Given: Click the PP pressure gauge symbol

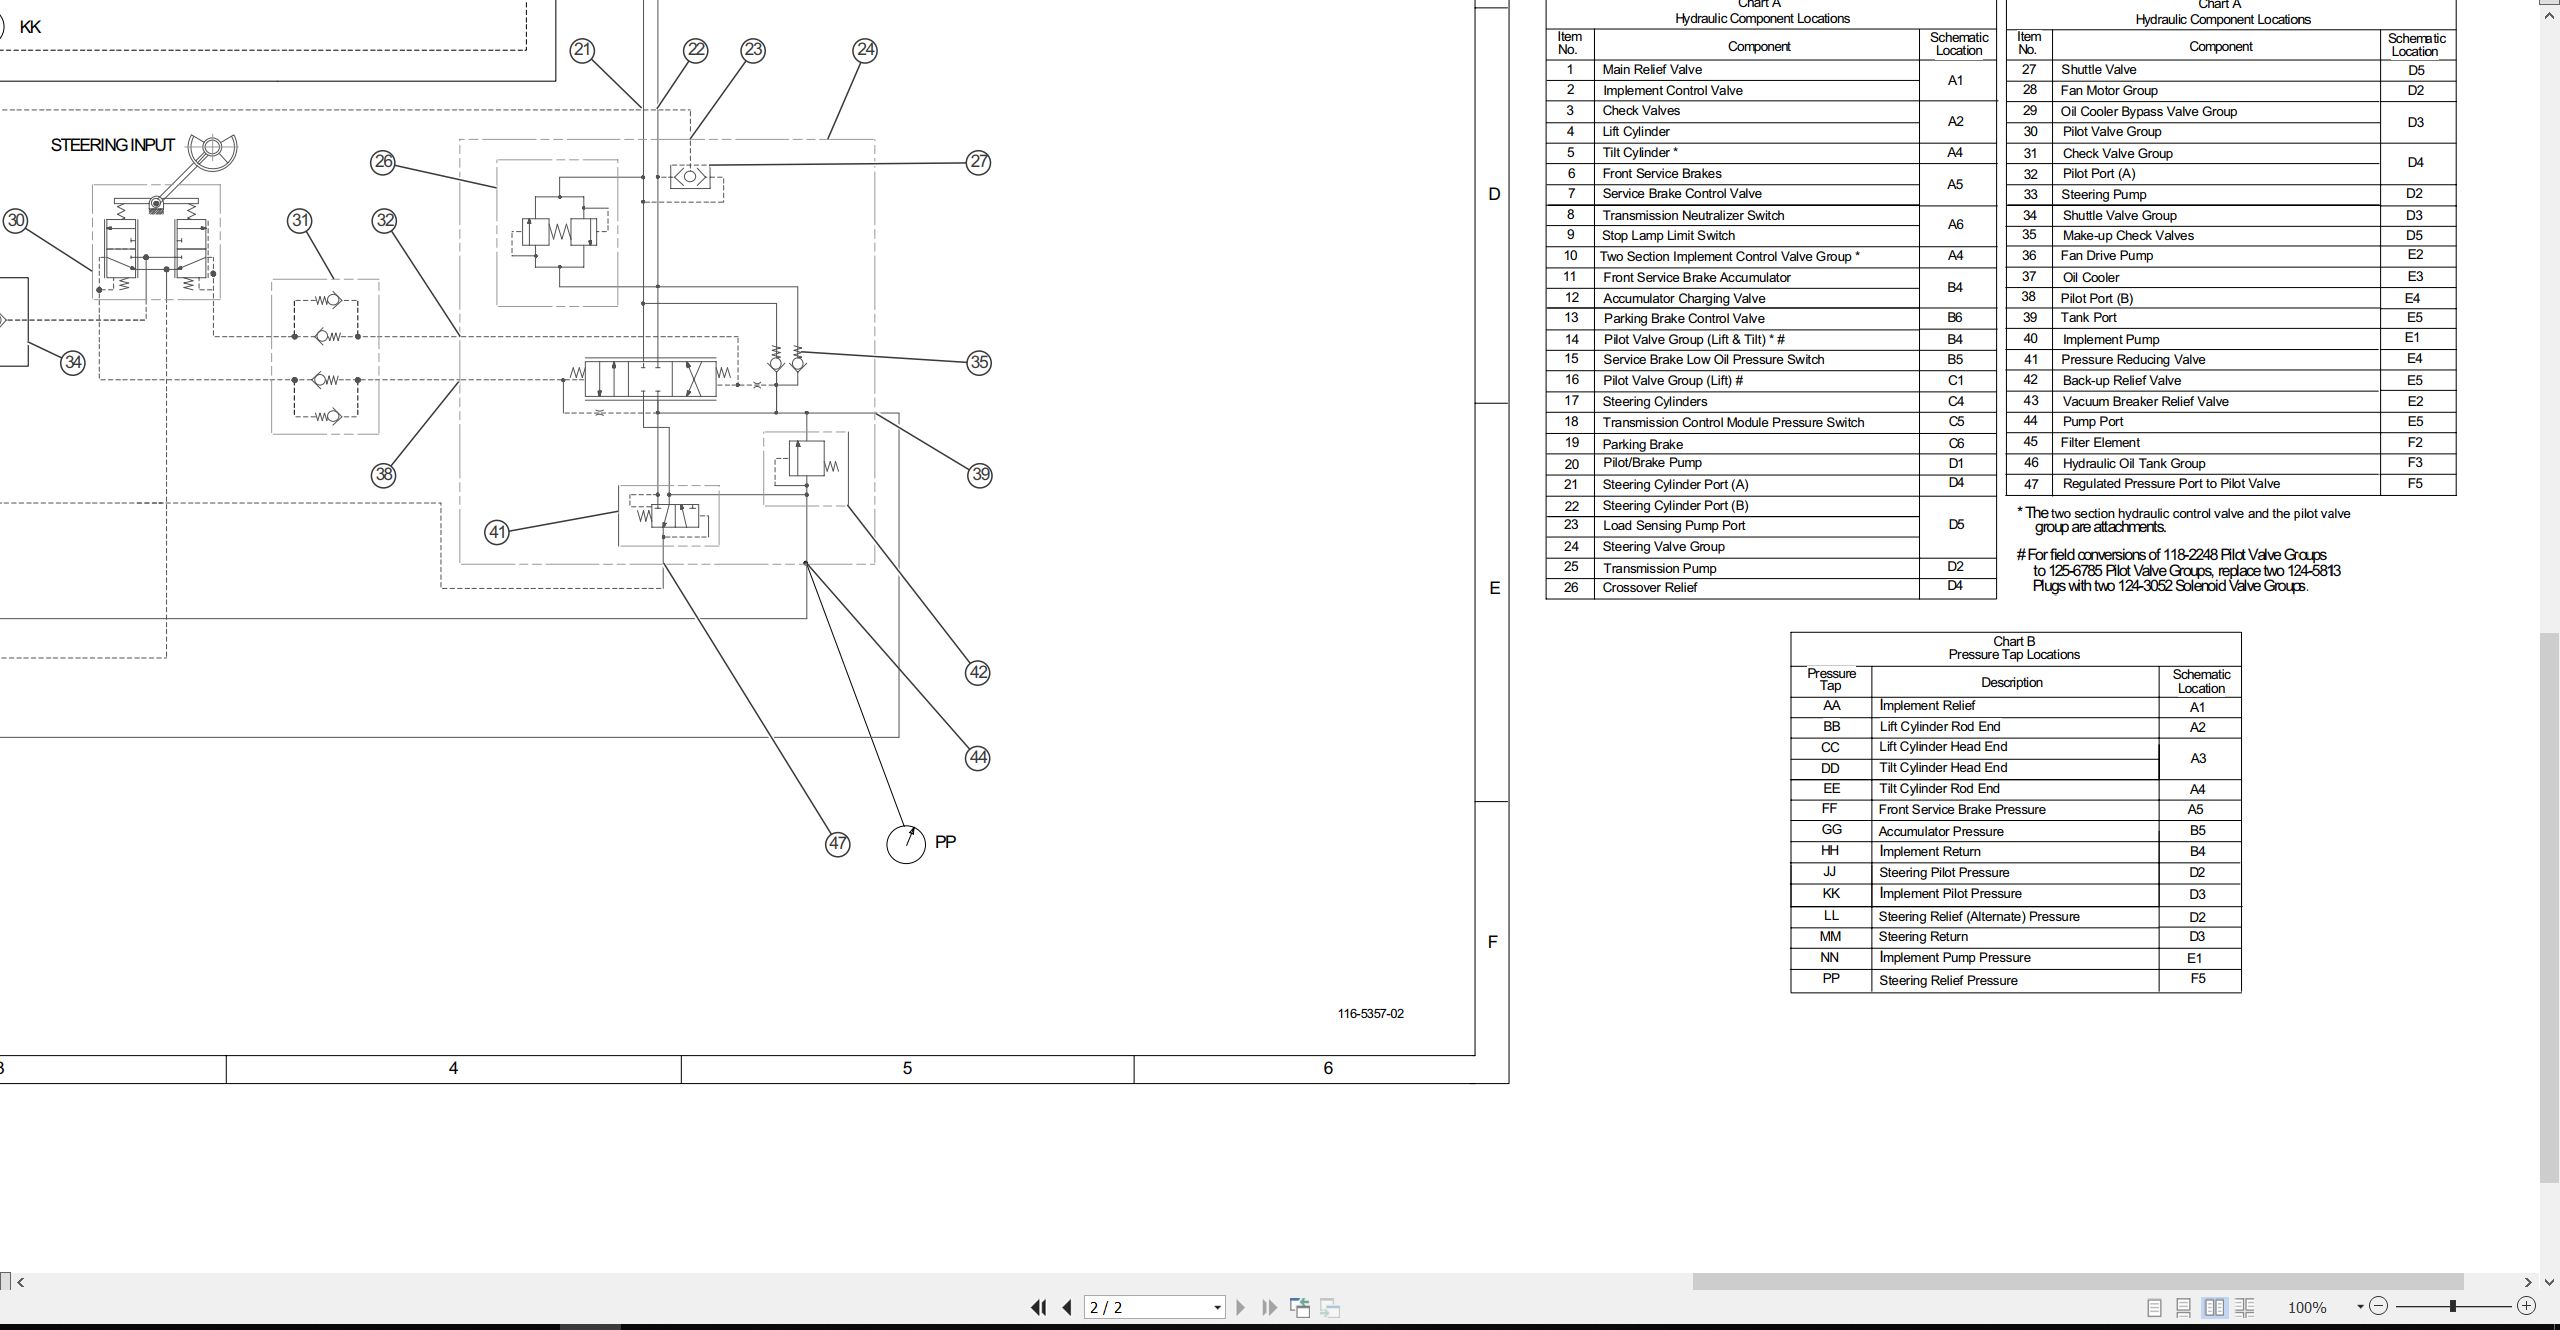Looking at the screenshot, I should pyautogui.click(x=906, y=844).
